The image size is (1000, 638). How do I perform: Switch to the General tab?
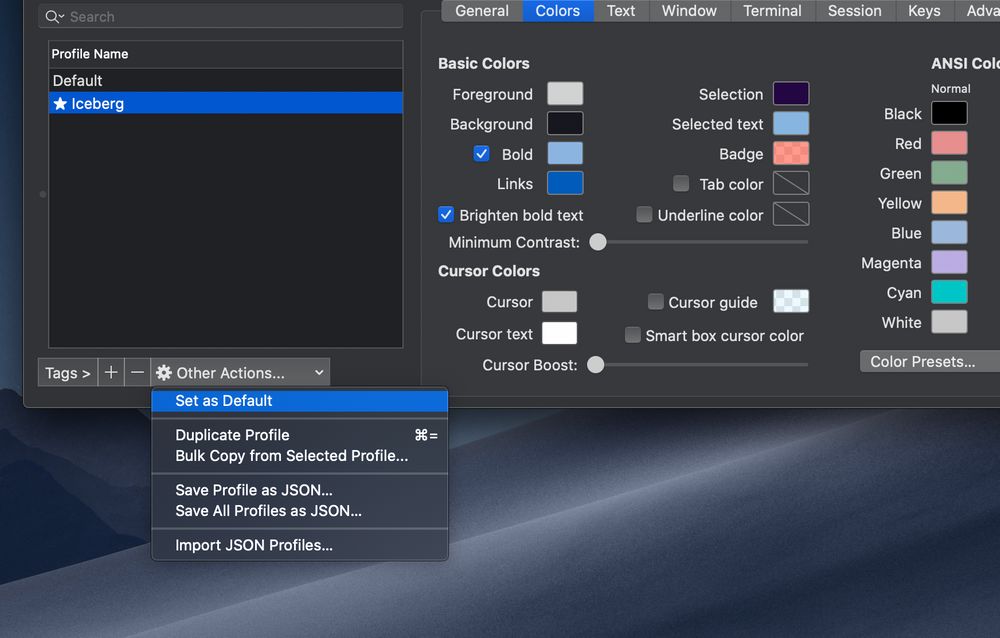pos(482,11)
